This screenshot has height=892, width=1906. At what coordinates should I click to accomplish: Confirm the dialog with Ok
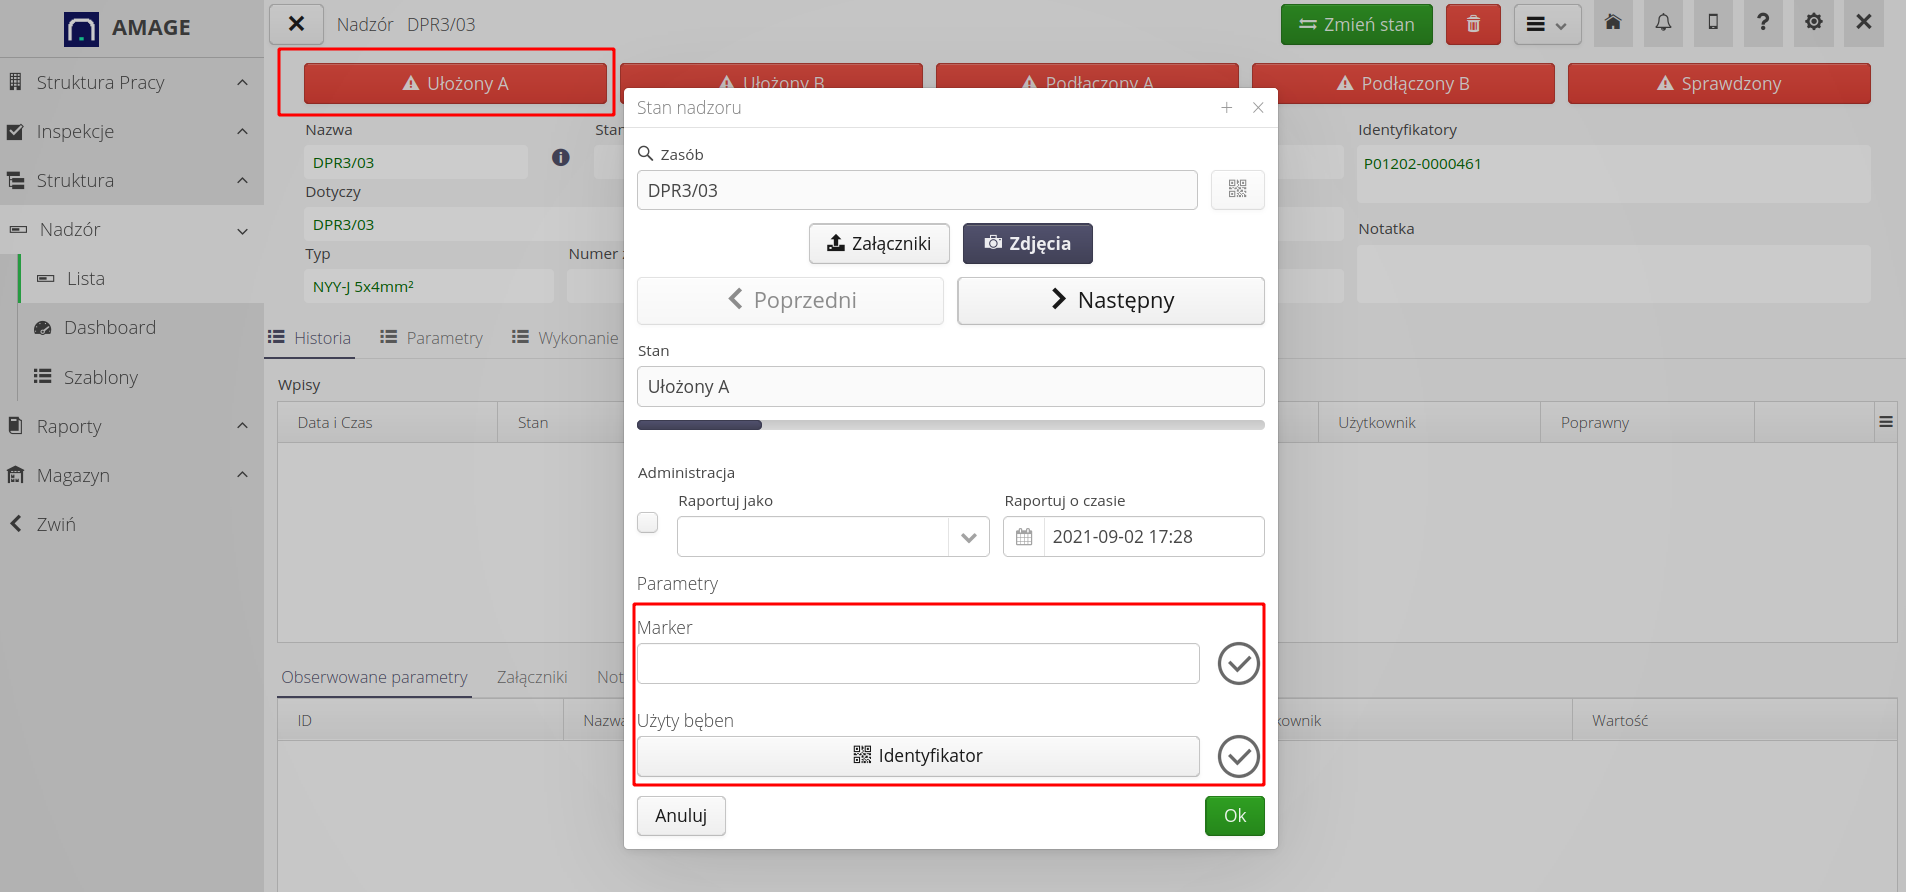point(1234,816)
